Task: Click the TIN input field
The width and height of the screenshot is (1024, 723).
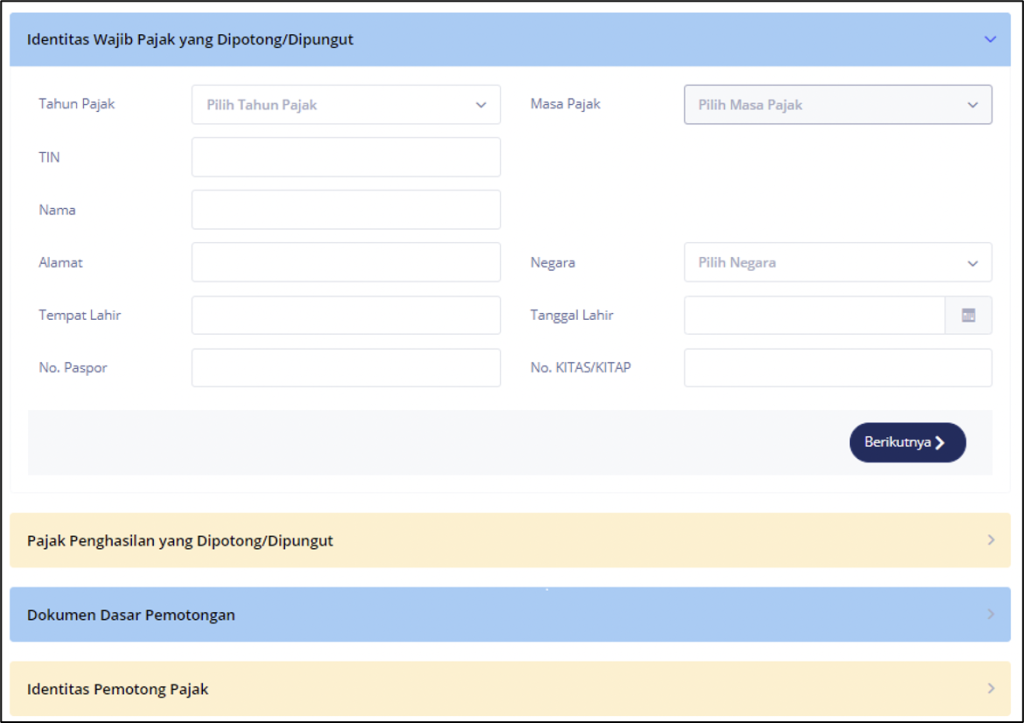Action: (x=345, y=157)
